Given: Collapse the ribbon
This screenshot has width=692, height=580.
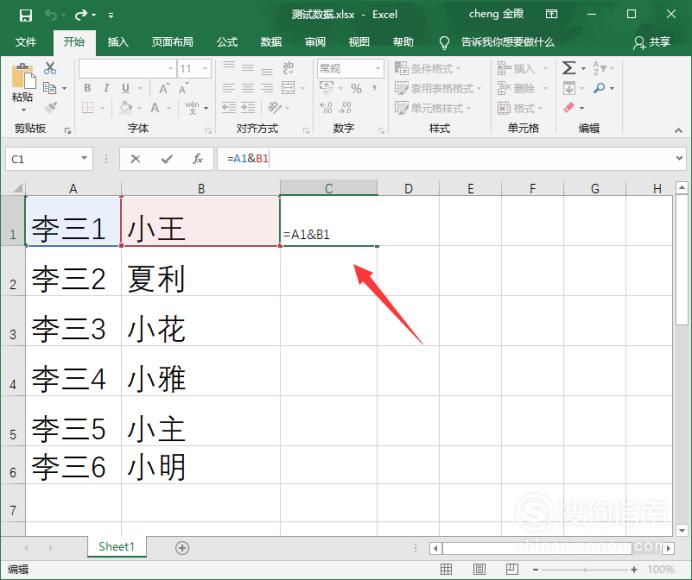Looking at the screenshot, I should coord(678,130).
